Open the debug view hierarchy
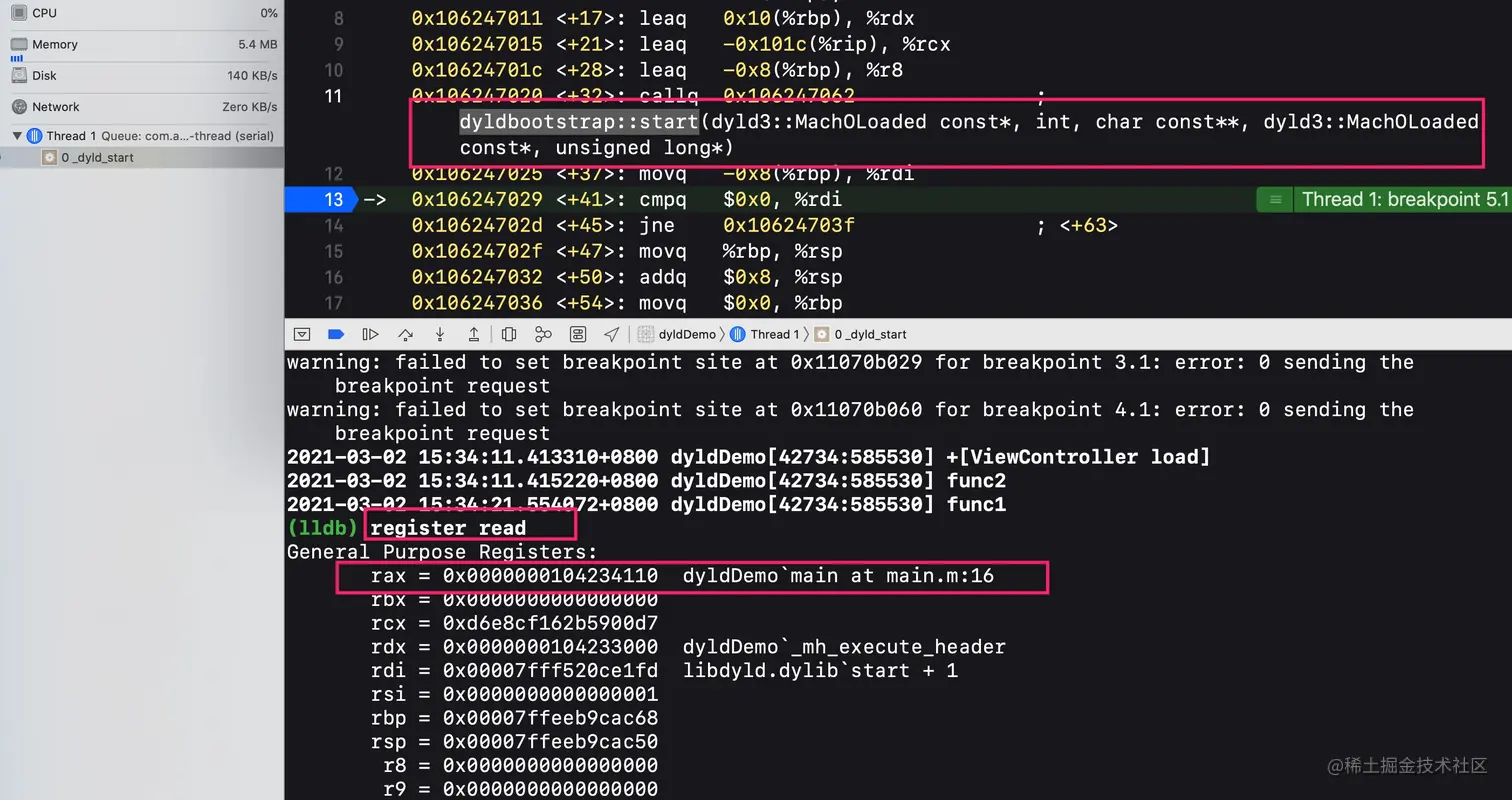This screenshot has width=1512, height=800. (x=509, y=334)
